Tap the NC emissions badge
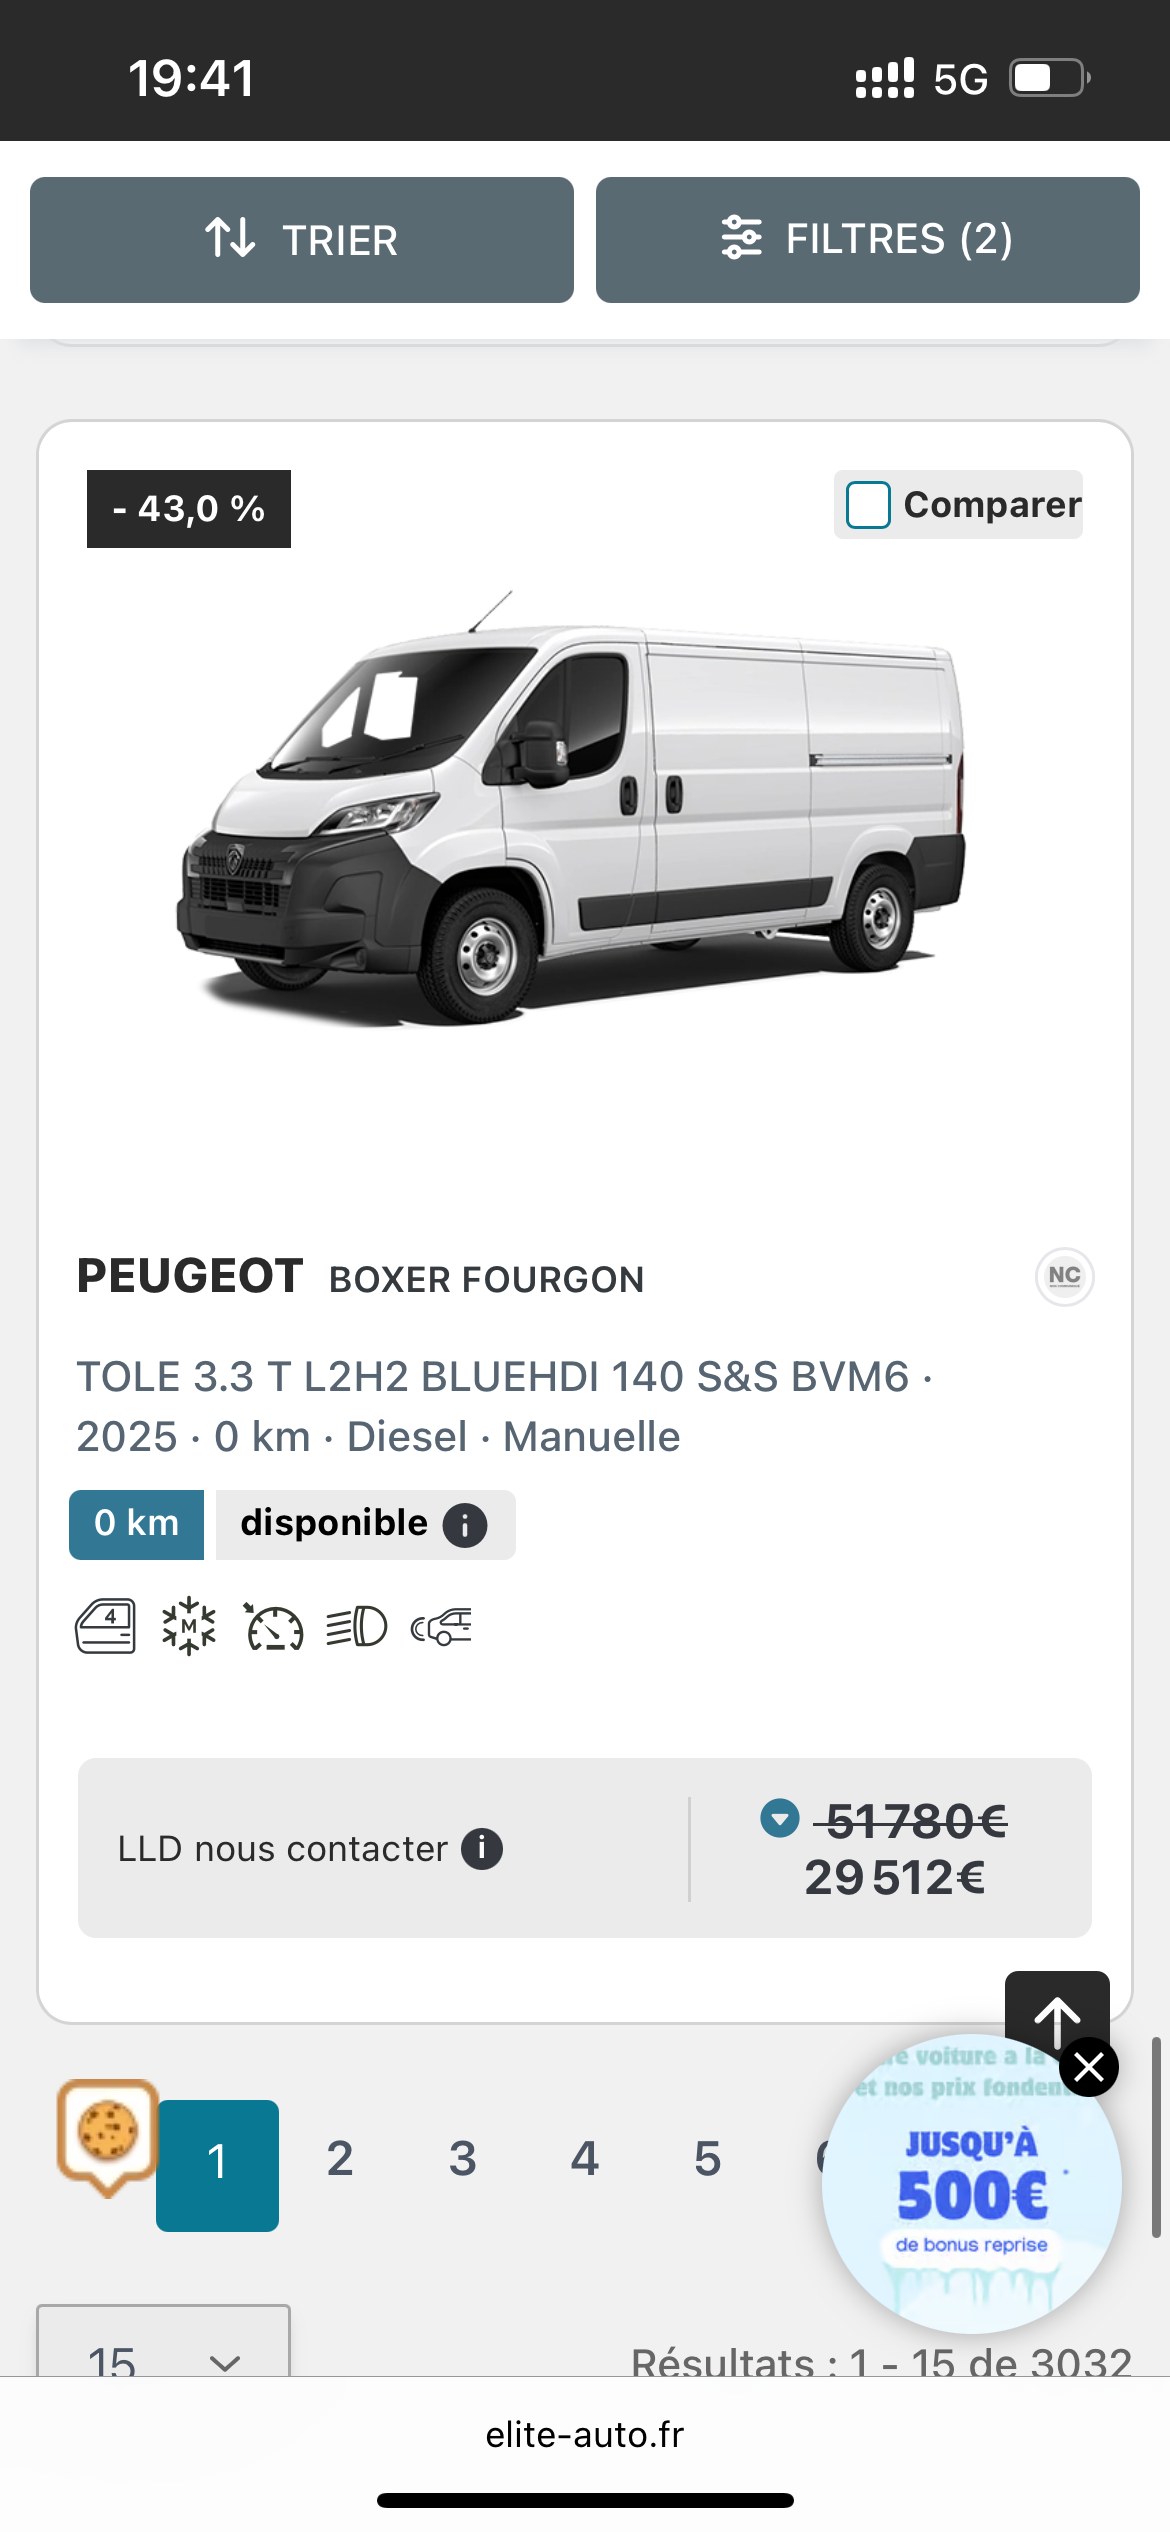 click(1064, 1276)
